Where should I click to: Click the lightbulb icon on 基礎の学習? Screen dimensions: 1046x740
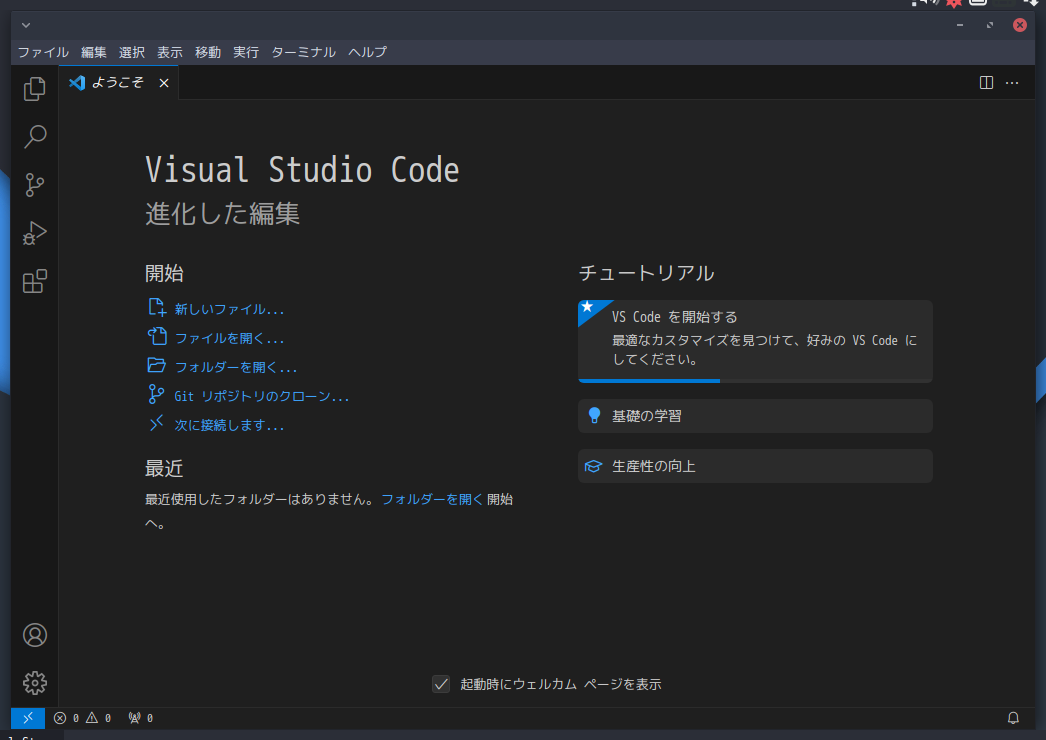(594, 416)
